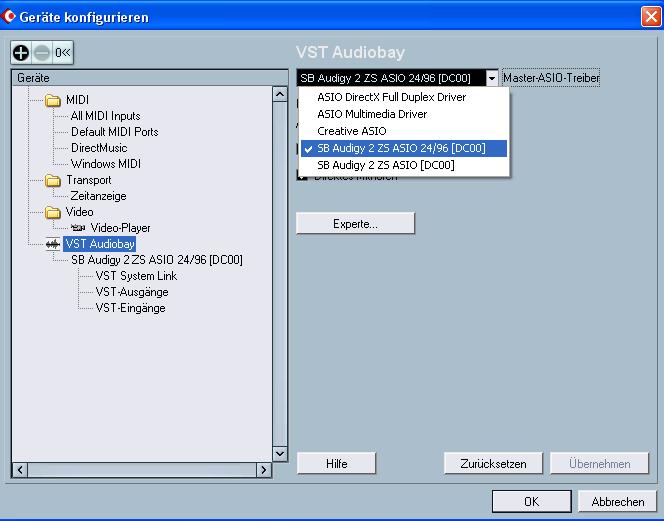664x521 pixels.
Task: Click the Hilfe button
Action: click(336, 463)
